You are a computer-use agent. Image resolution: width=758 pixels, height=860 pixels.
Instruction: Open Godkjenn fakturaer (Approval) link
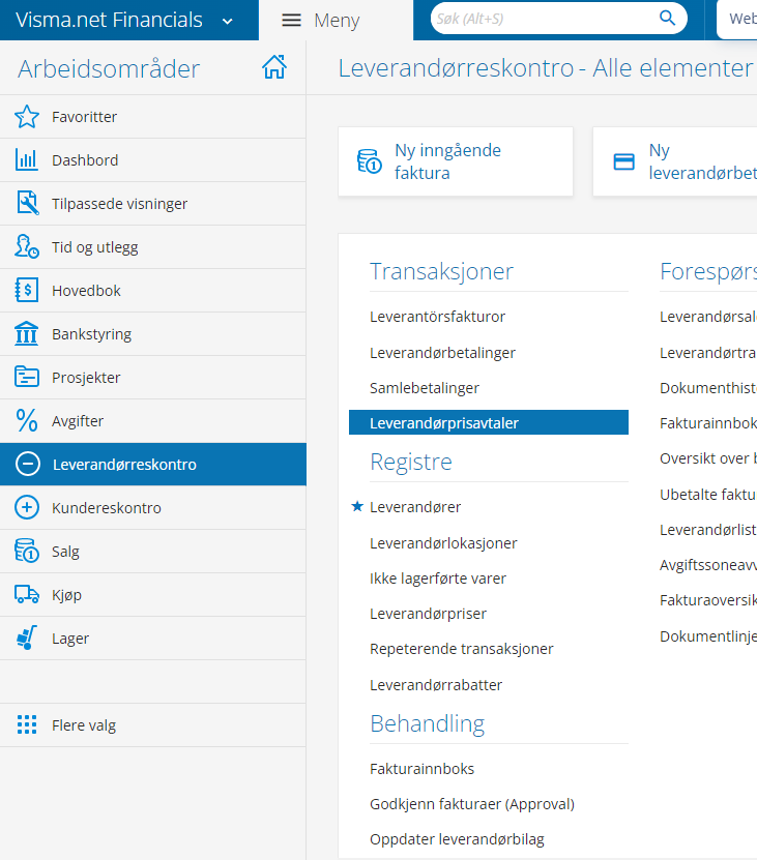click(472, 804)
